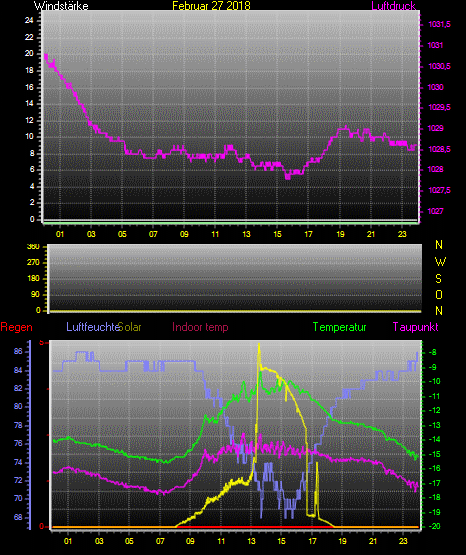Click the yellow solar peak near hour 13
The width and height of the screenshot is (466, 555).
pyautogui.click(x=259, y=345)
